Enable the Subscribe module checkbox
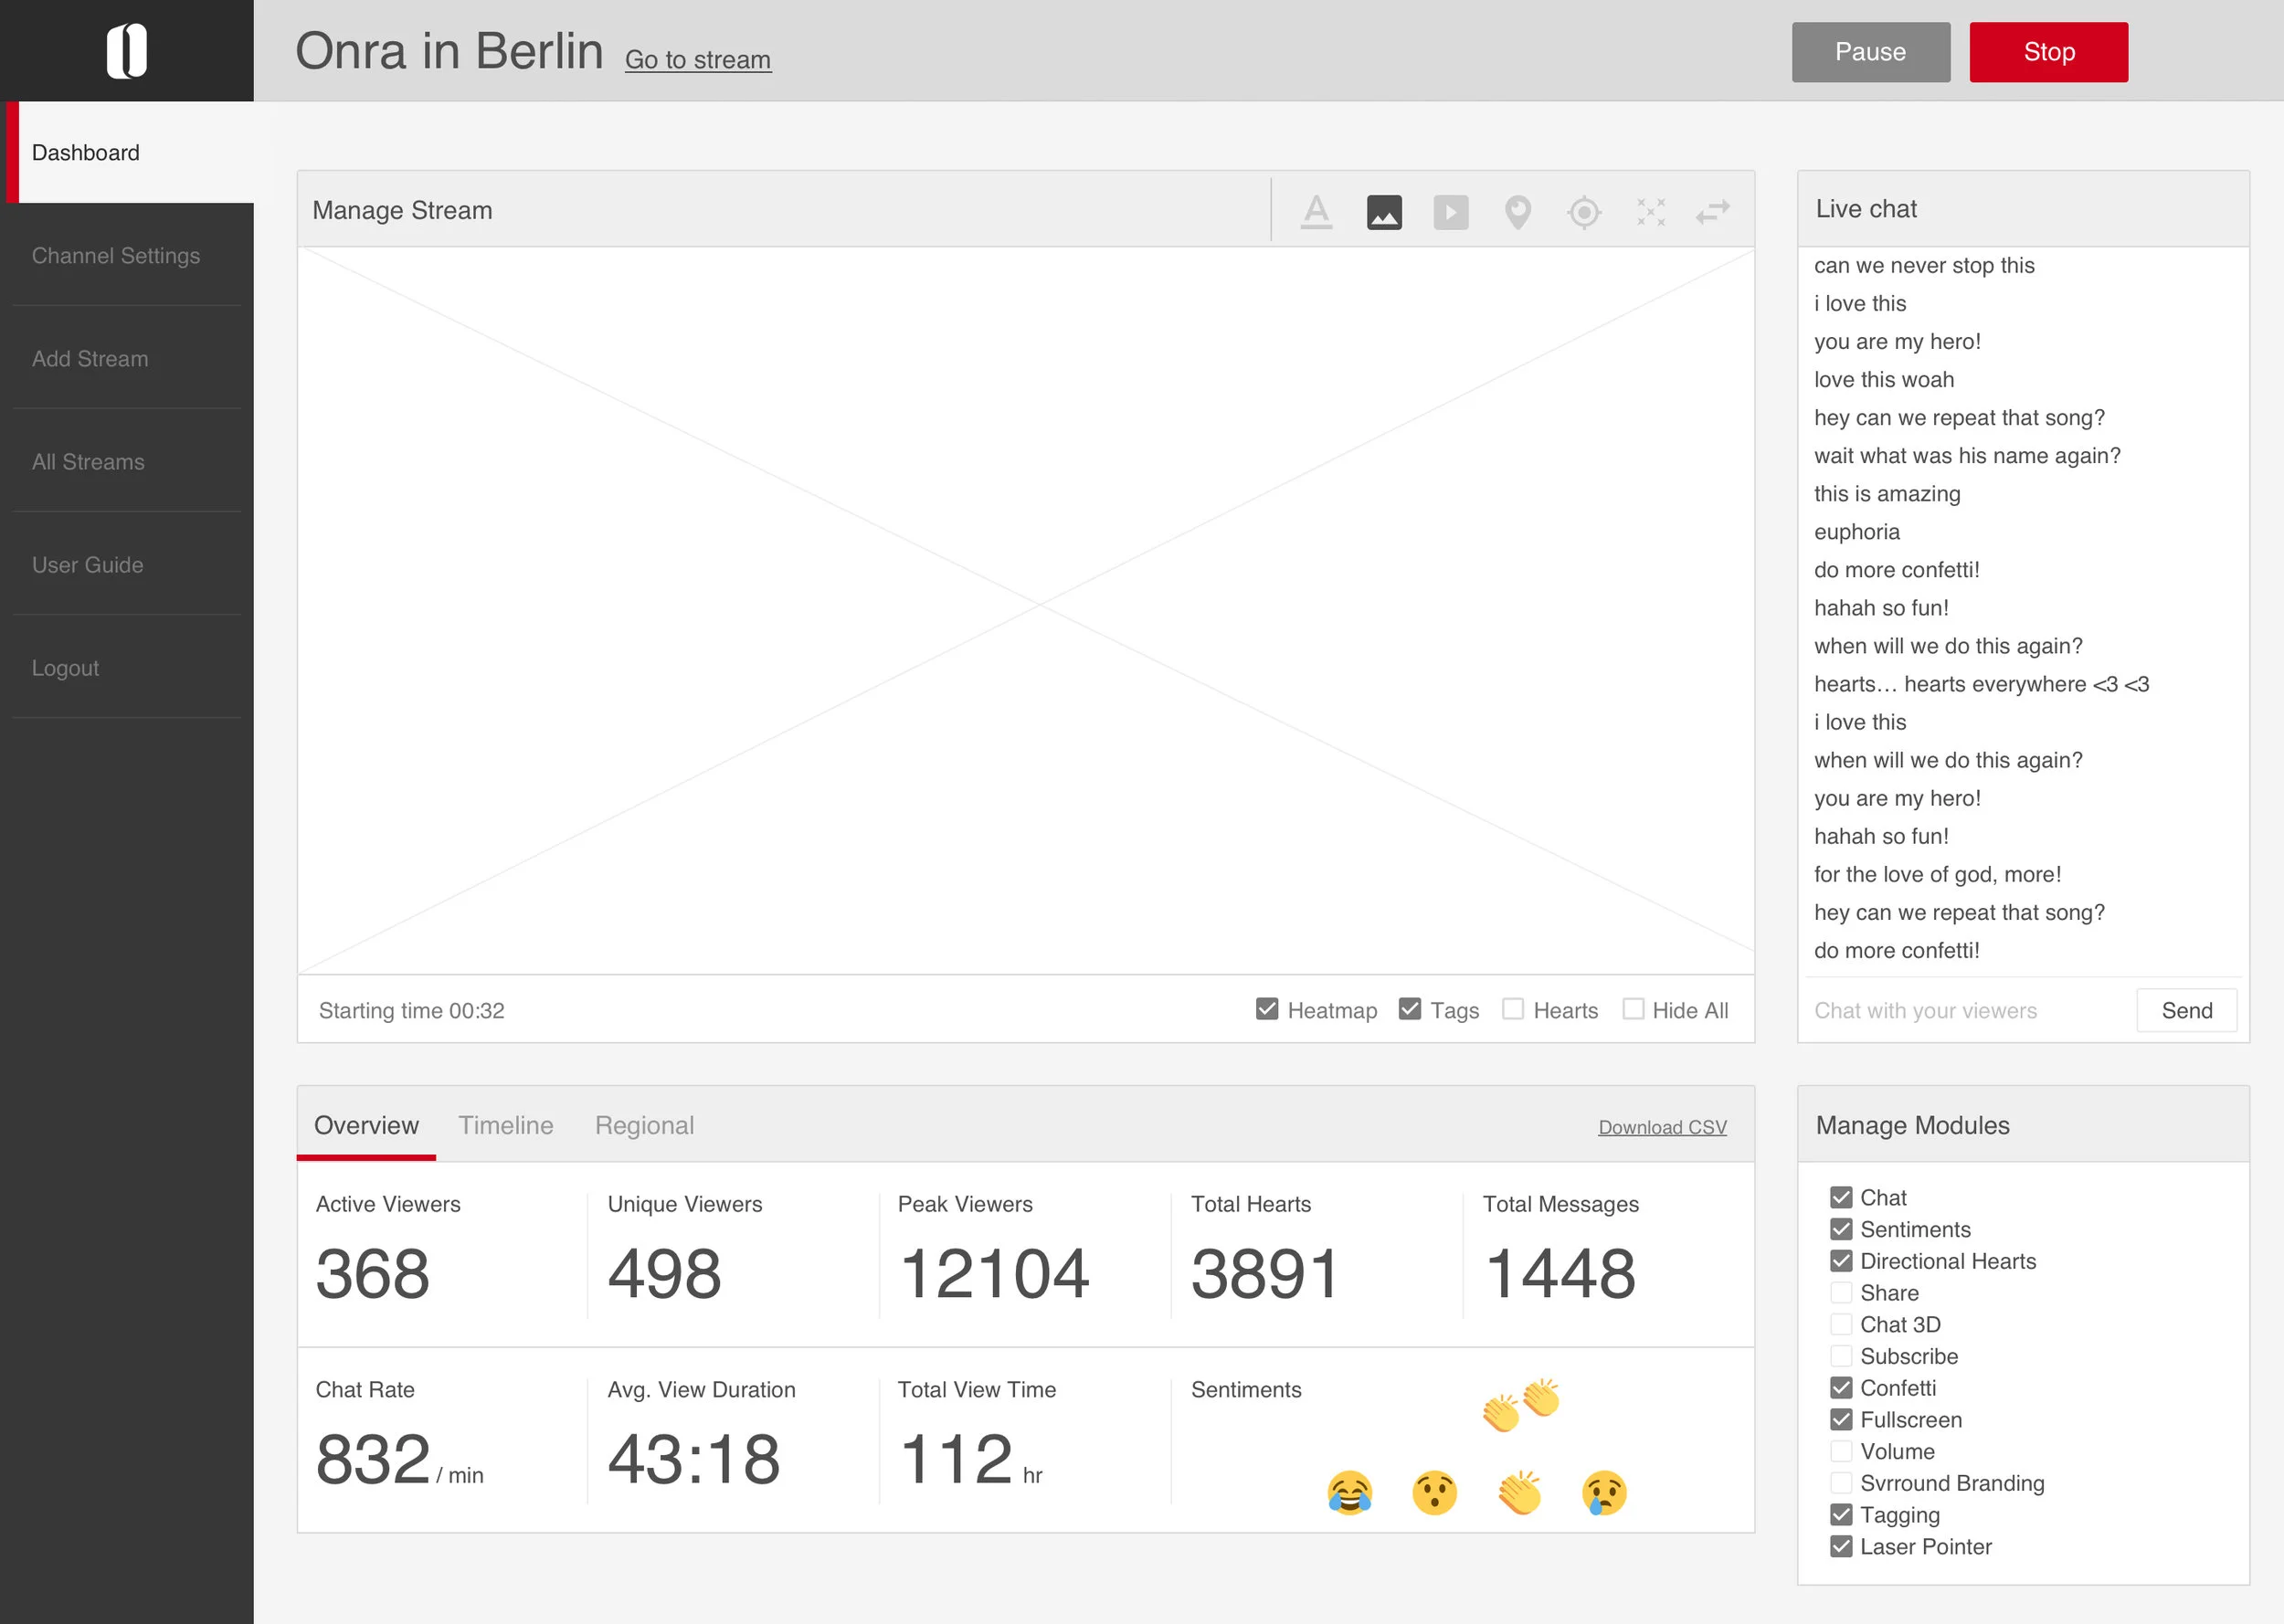 click(x=1841, y=1356)
